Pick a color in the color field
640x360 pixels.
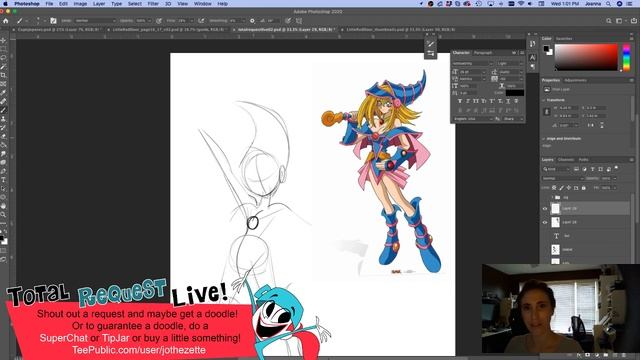pos(586,57)
